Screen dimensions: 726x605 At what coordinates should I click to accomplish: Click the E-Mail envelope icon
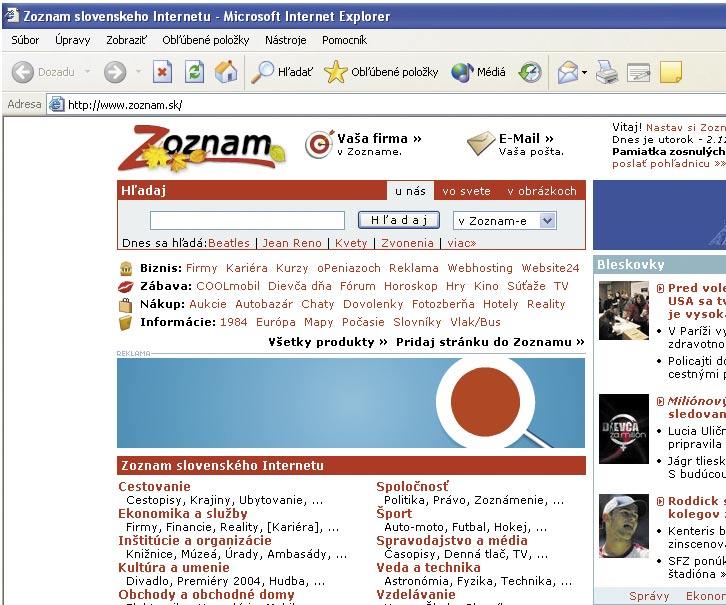pyautogui.click(x=481, y=143)
